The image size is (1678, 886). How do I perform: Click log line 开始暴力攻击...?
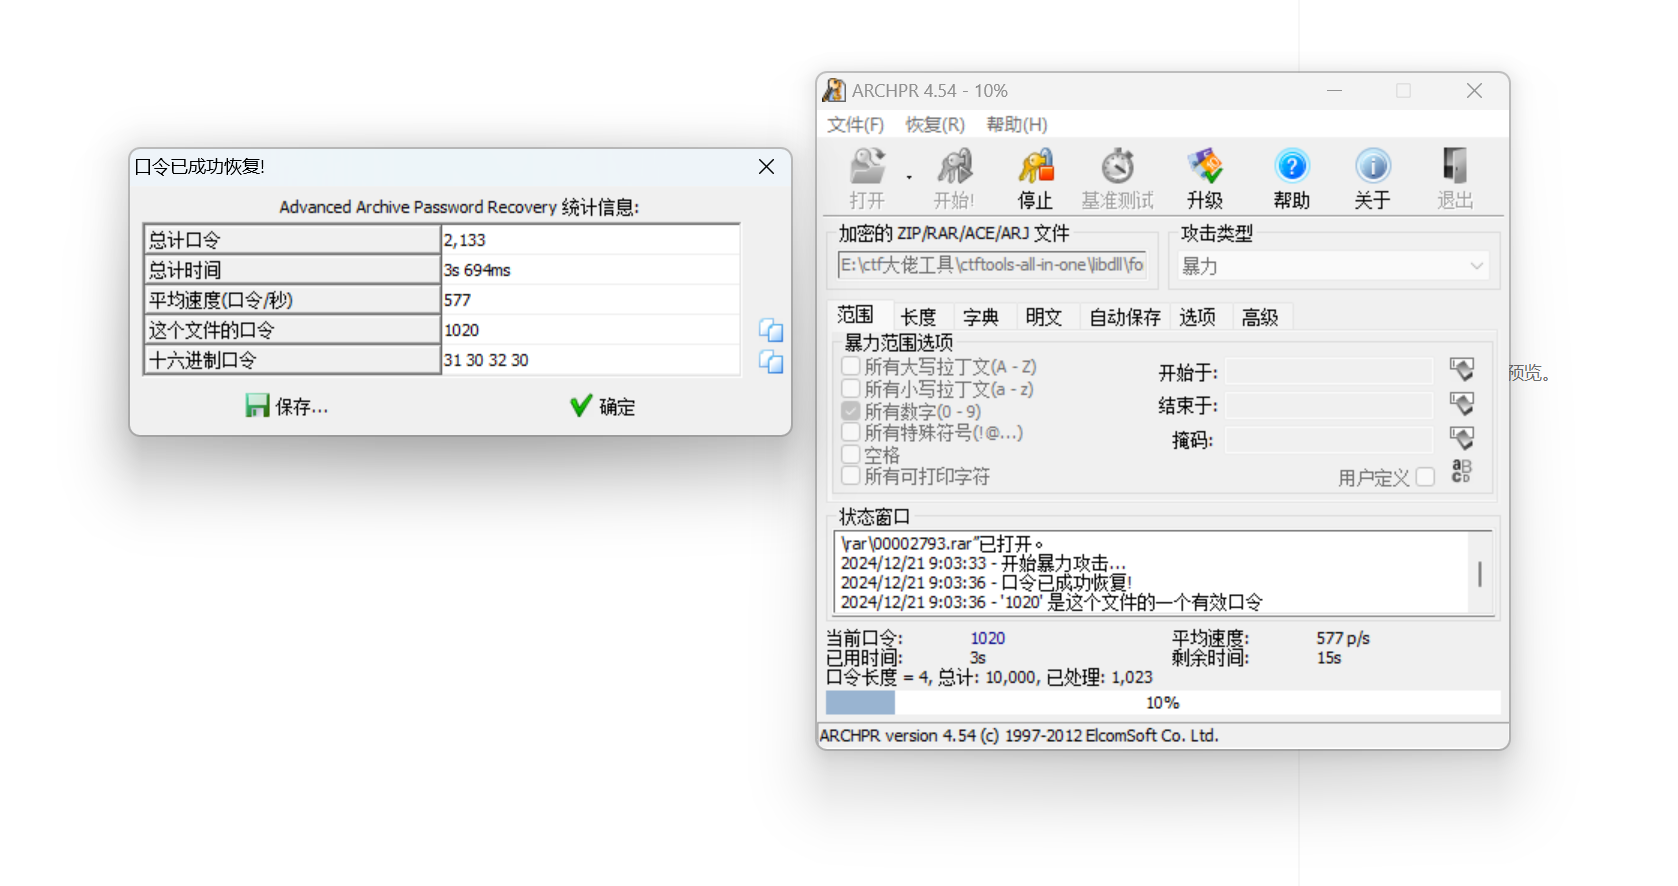pyautogui.click(x=983, y=563)
